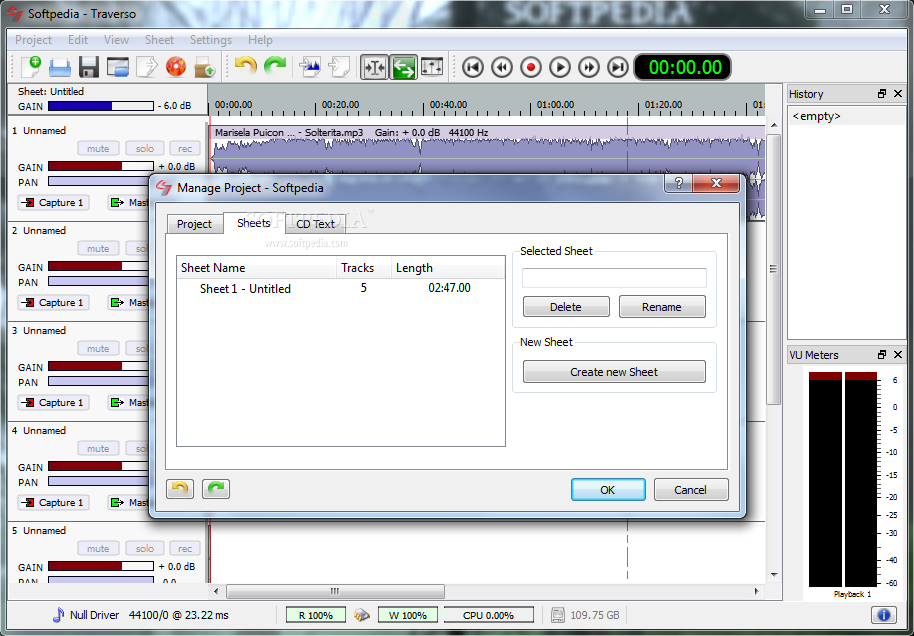The height and width of the screenshot is (636, 914).
Task: Open the Sheet menu
Action: 159,40
